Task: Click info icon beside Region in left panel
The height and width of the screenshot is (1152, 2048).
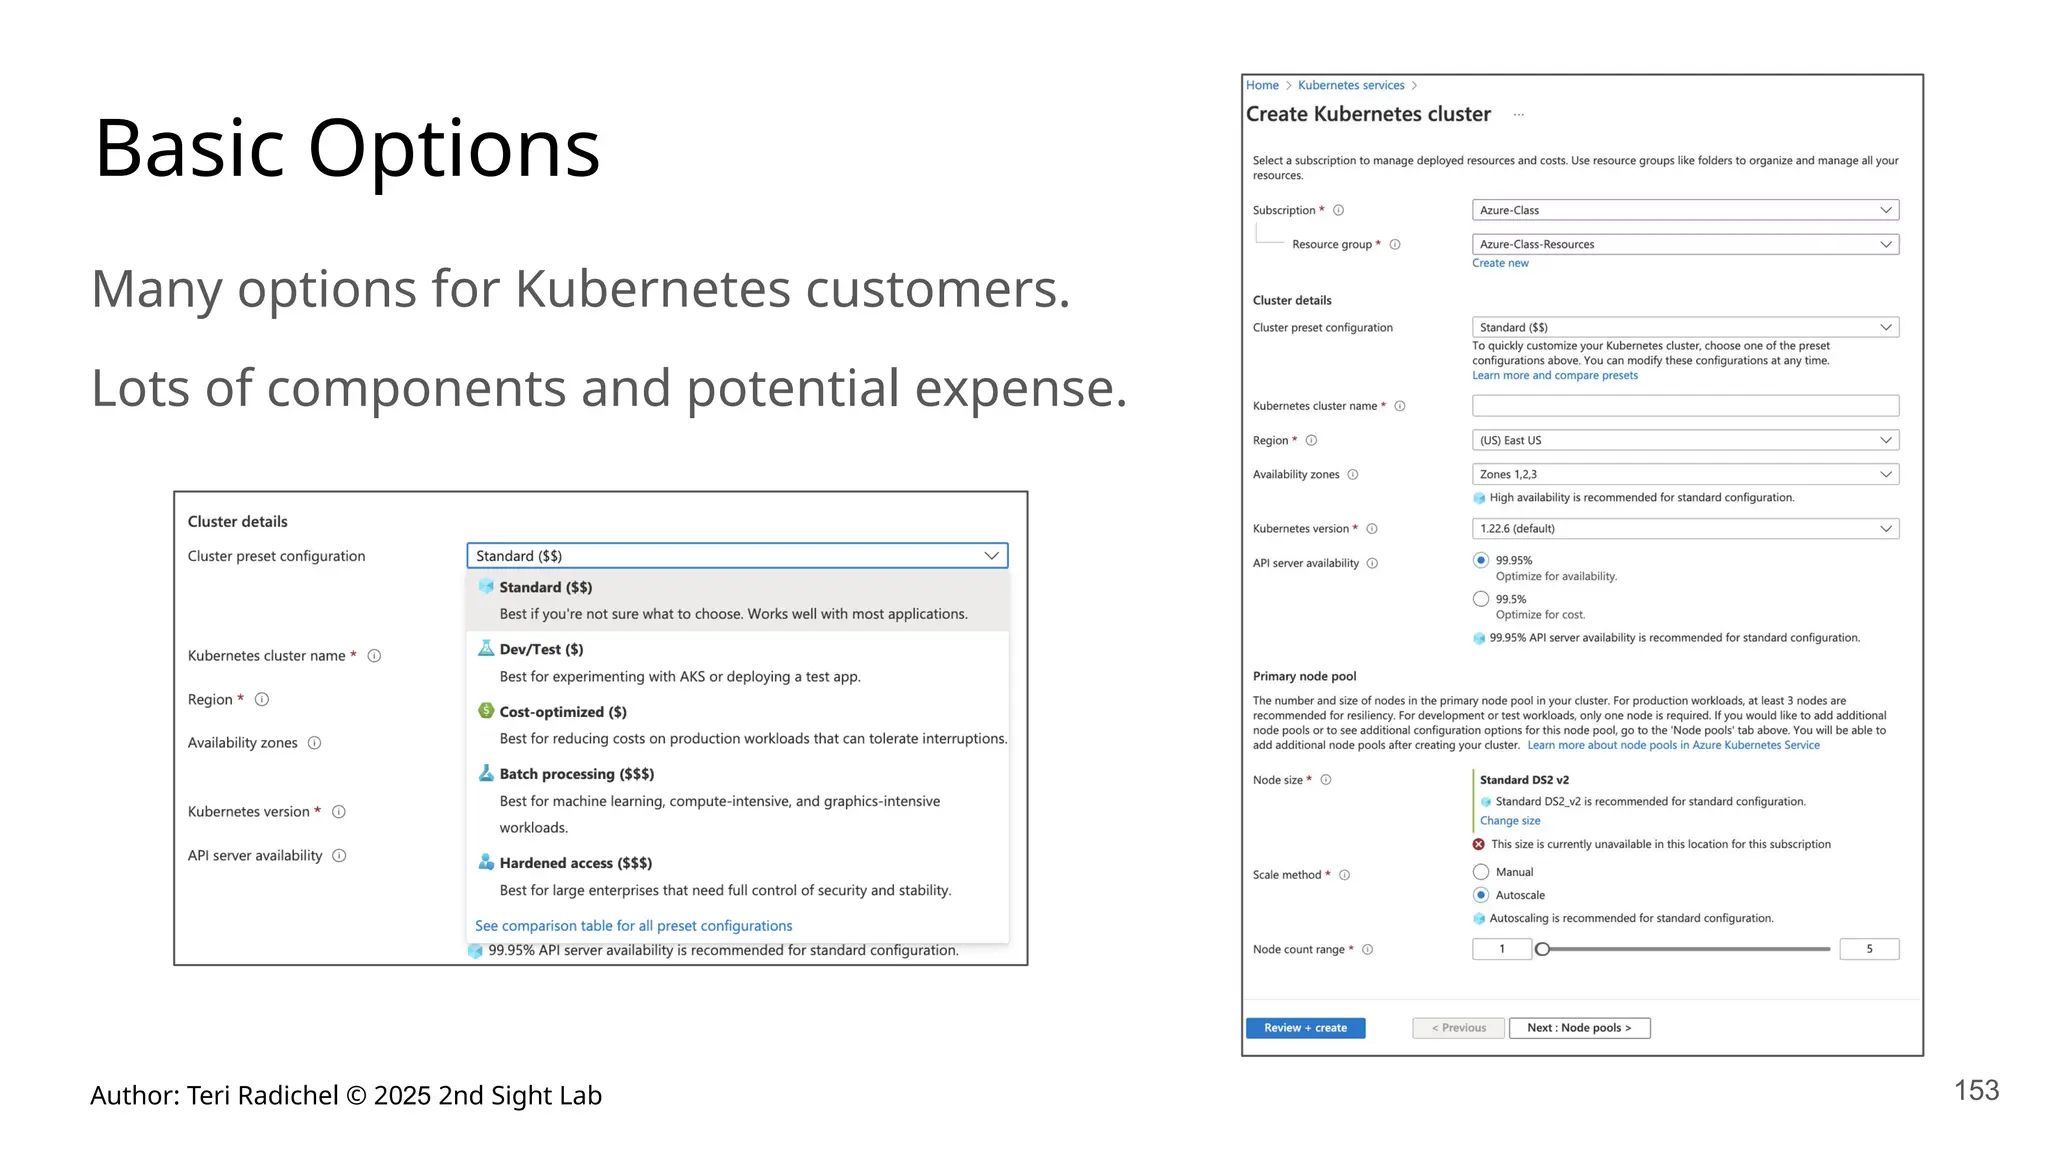Action: [262, 699]
